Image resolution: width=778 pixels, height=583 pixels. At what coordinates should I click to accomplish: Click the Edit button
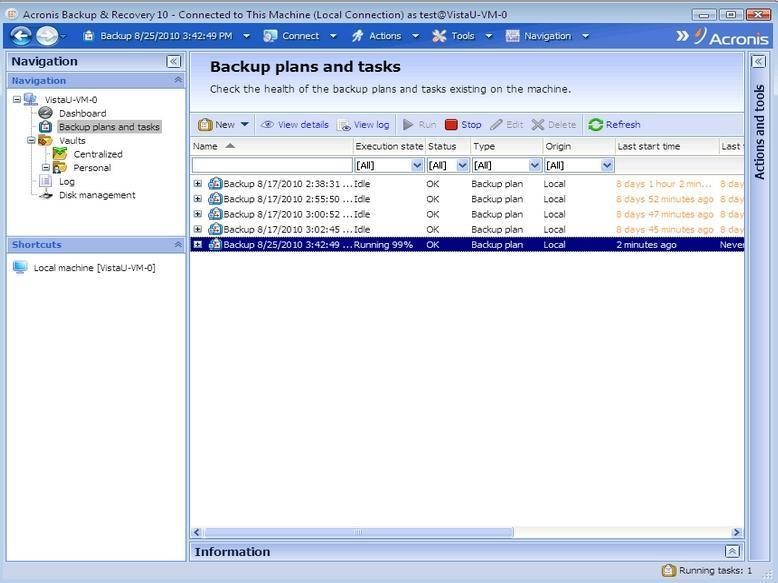(507, 125)
